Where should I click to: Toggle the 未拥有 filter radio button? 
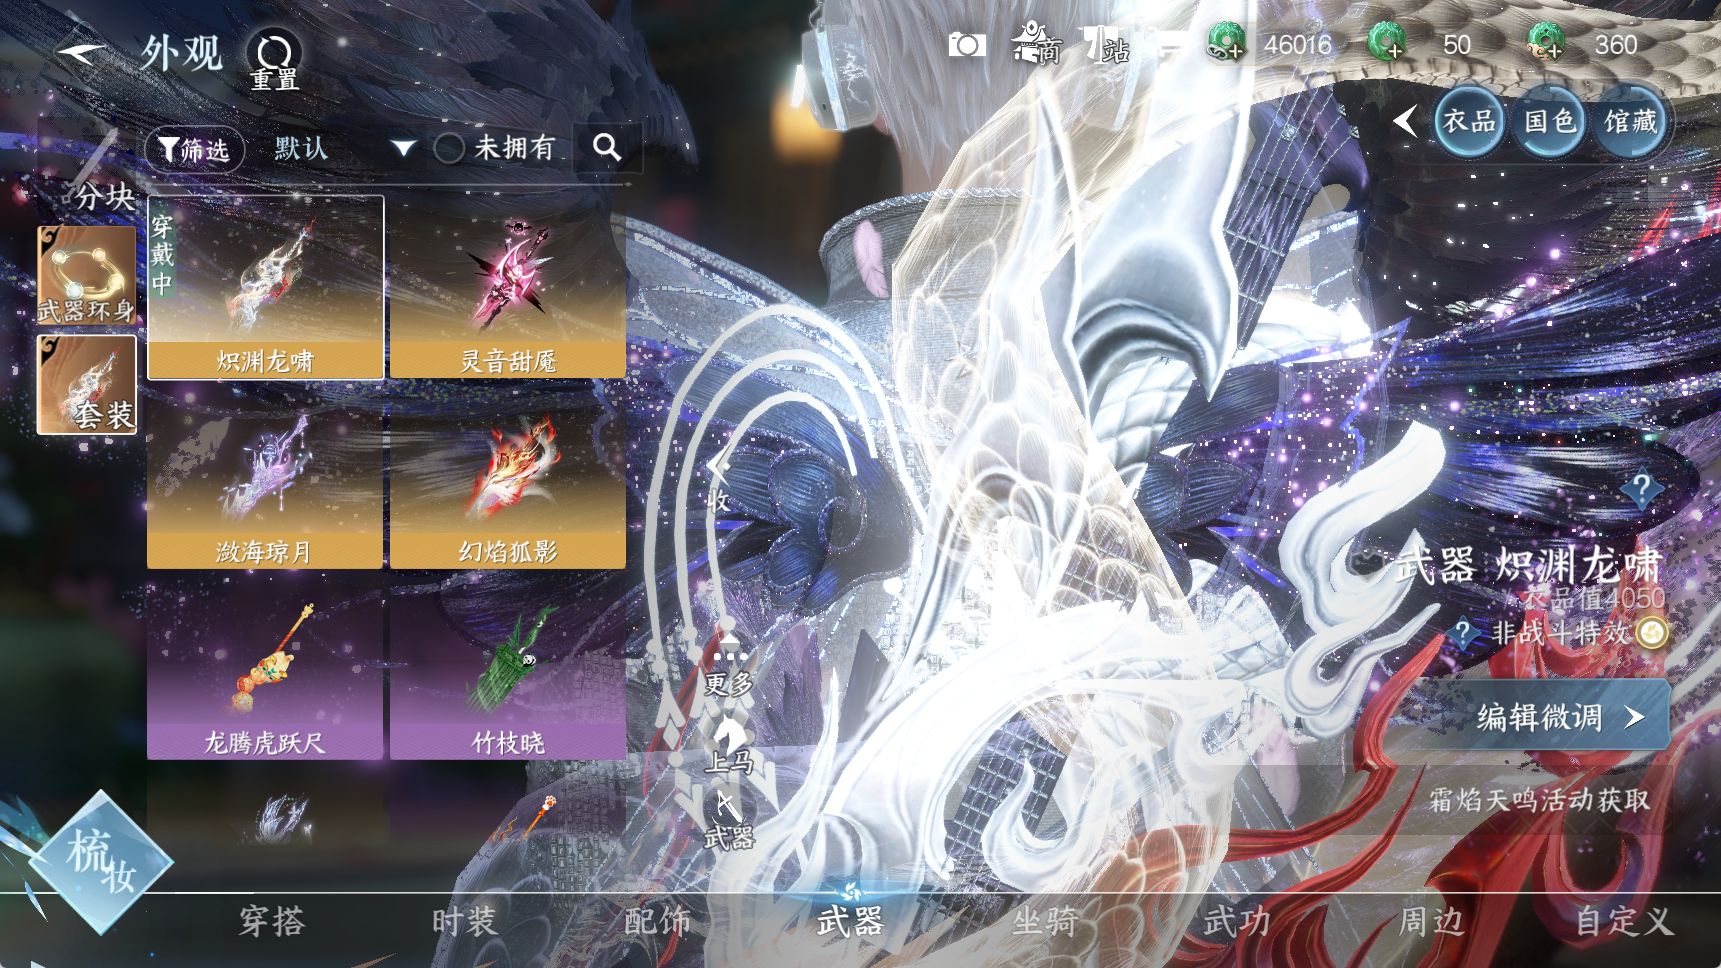pos(449,149)
